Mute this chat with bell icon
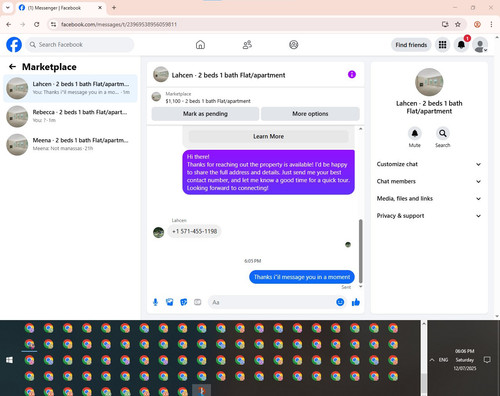 (415, 134)
